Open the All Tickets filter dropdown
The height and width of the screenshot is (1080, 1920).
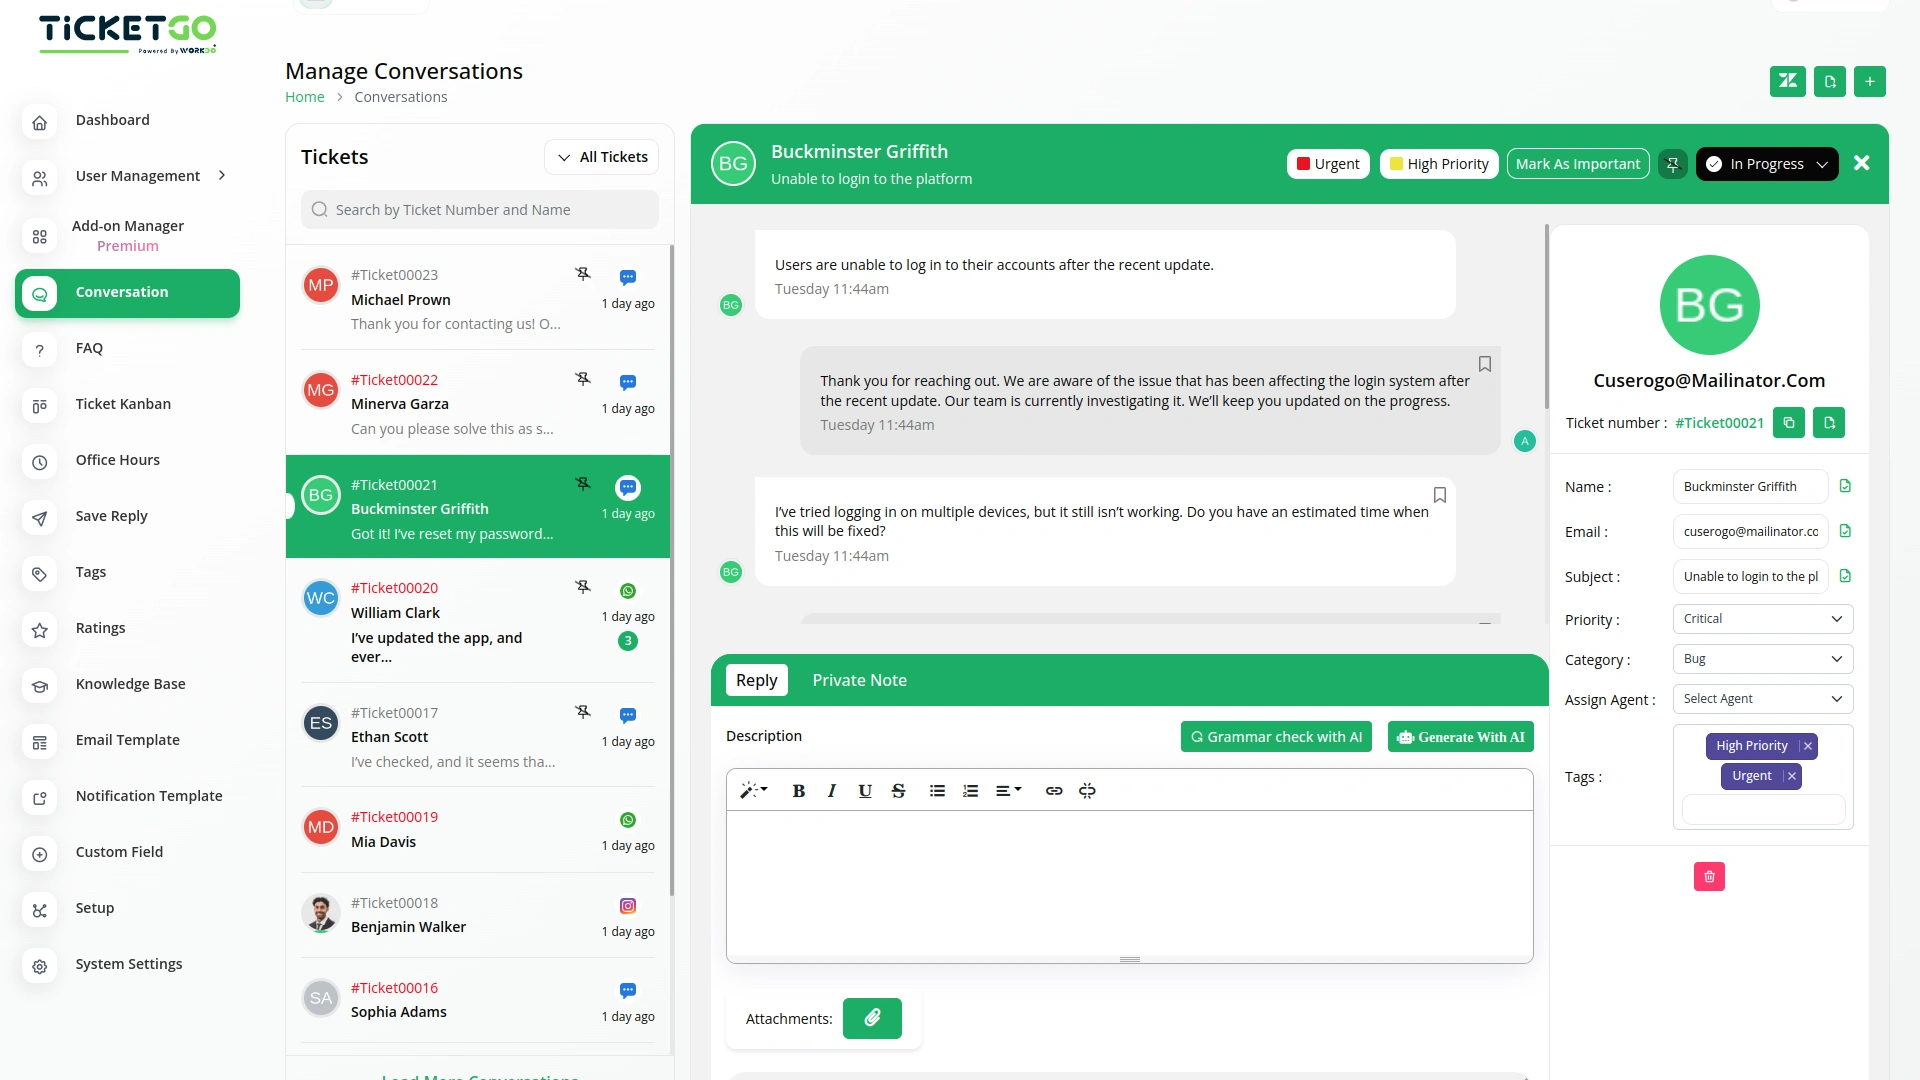click(x=601, y=156)
